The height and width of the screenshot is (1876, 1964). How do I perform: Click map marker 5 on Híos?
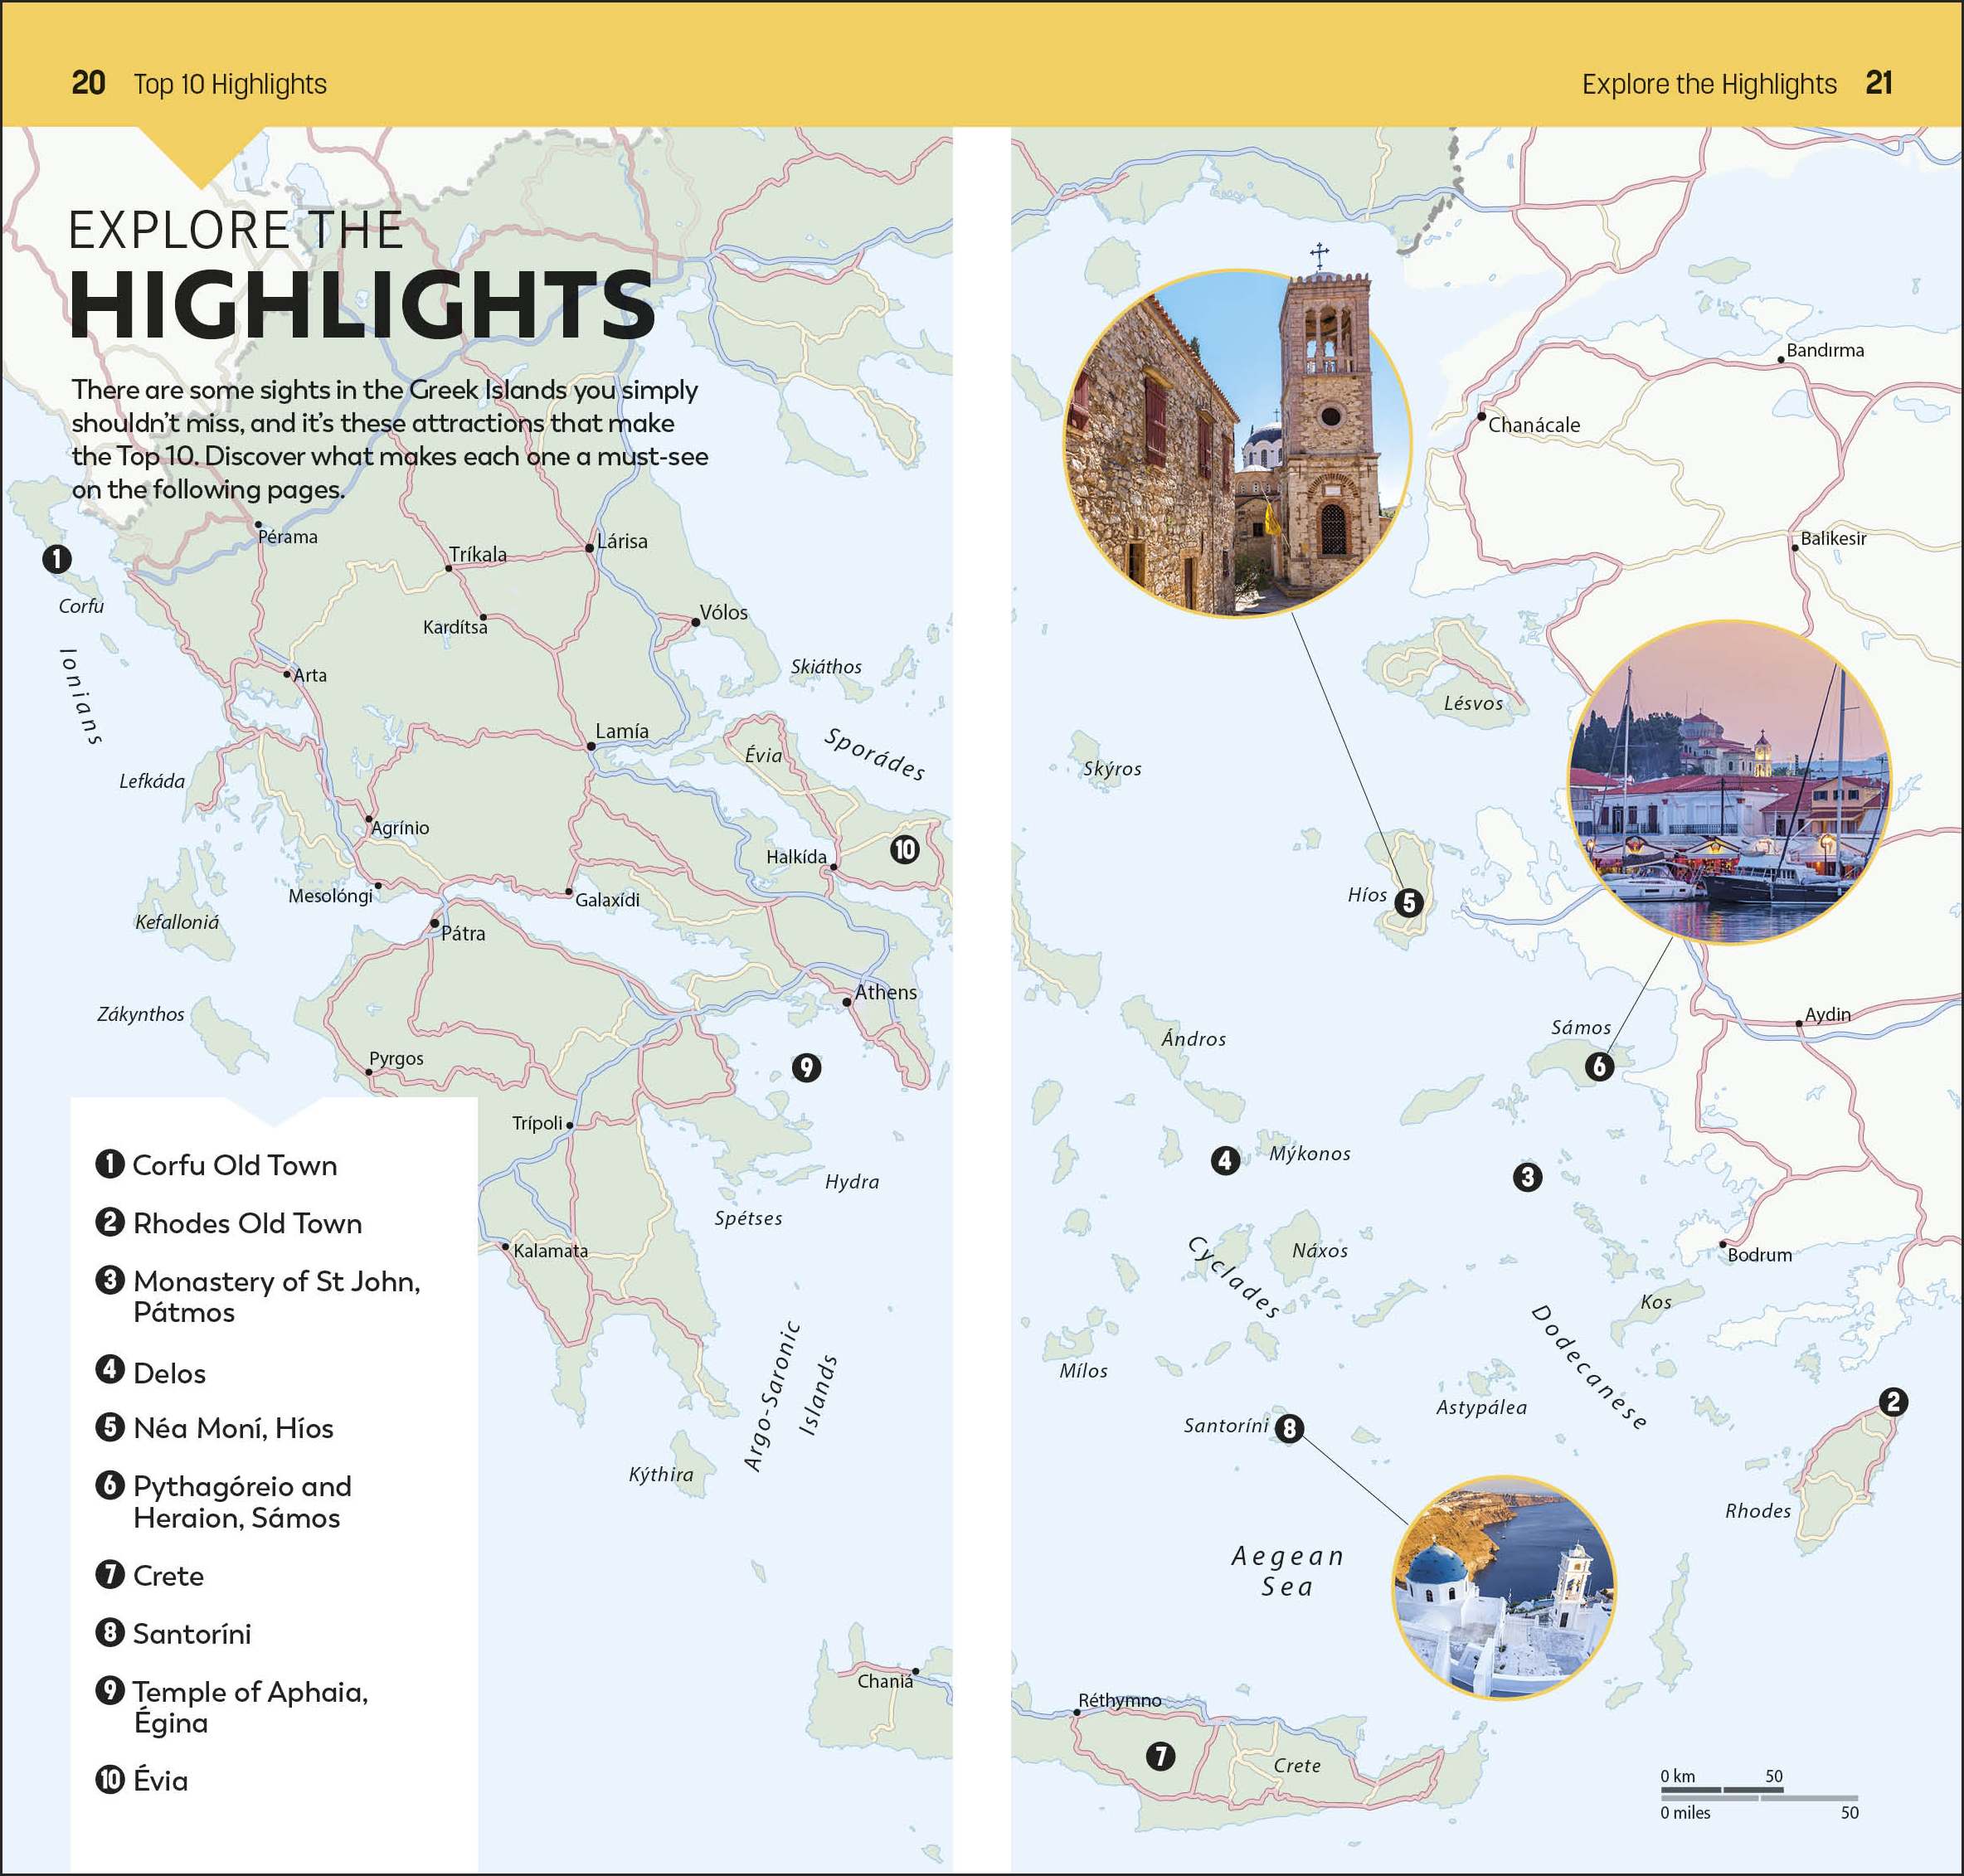click(x=1409, y=902)
